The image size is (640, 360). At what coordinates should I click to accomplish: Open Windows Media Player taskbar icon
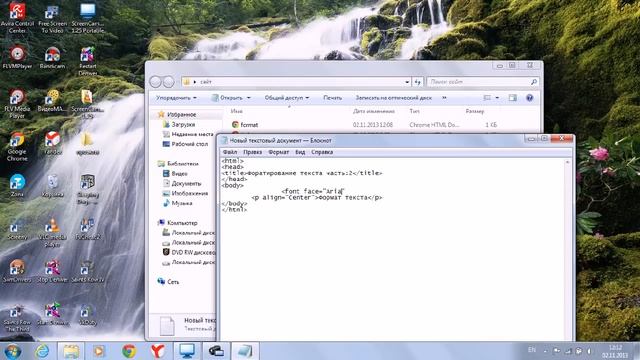point(100,351)
